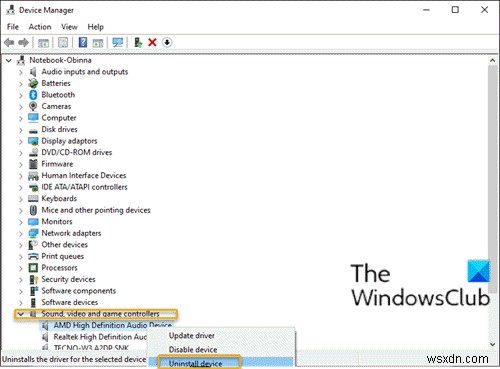Click the show/hide console tree icon
The width and height of the screenshot is (500, 369).
point(43,43)
